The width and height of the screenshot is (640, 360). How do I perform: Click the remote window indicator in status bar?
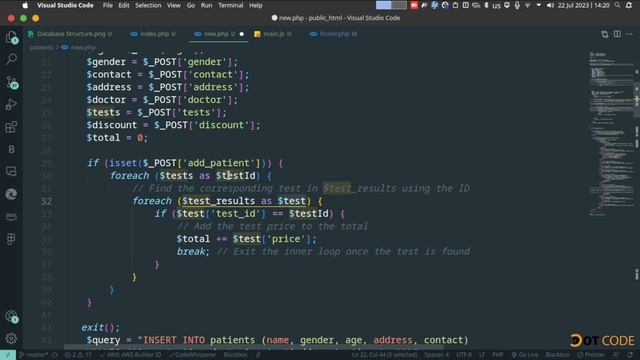(8, 355)
